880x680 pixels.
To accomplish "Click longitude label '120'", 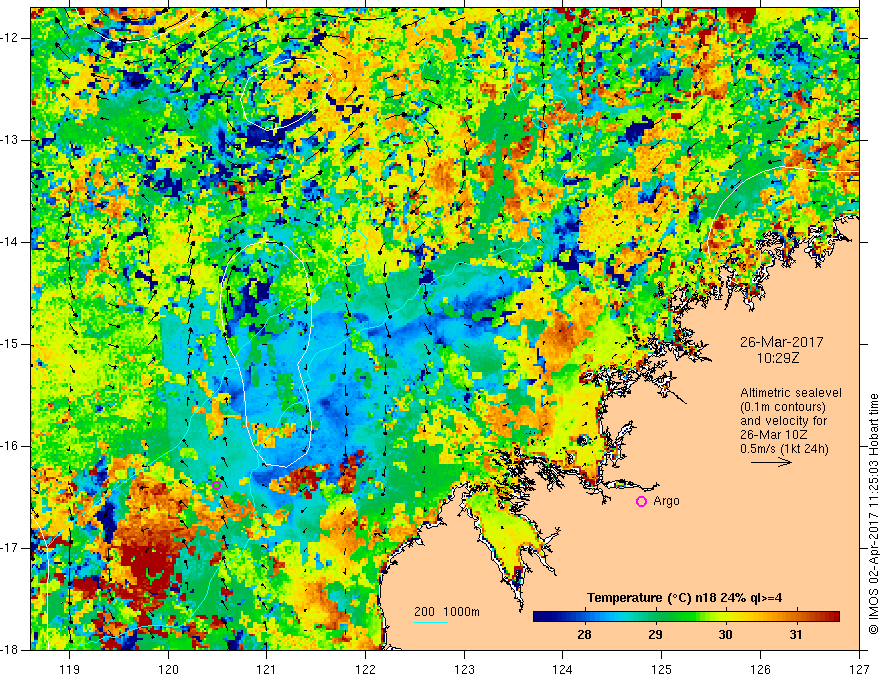I will [x=168, y=669].
